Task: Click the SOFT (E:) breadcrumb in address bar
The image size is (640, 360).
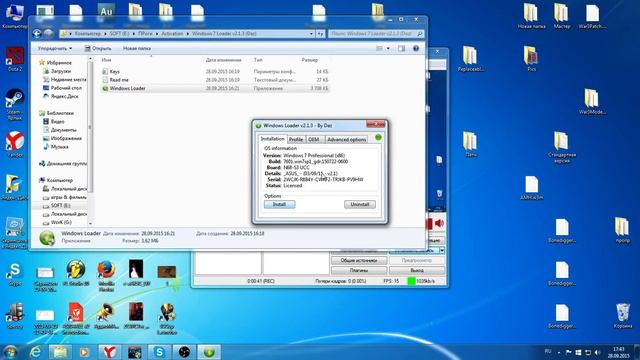Action: (118, 33)
